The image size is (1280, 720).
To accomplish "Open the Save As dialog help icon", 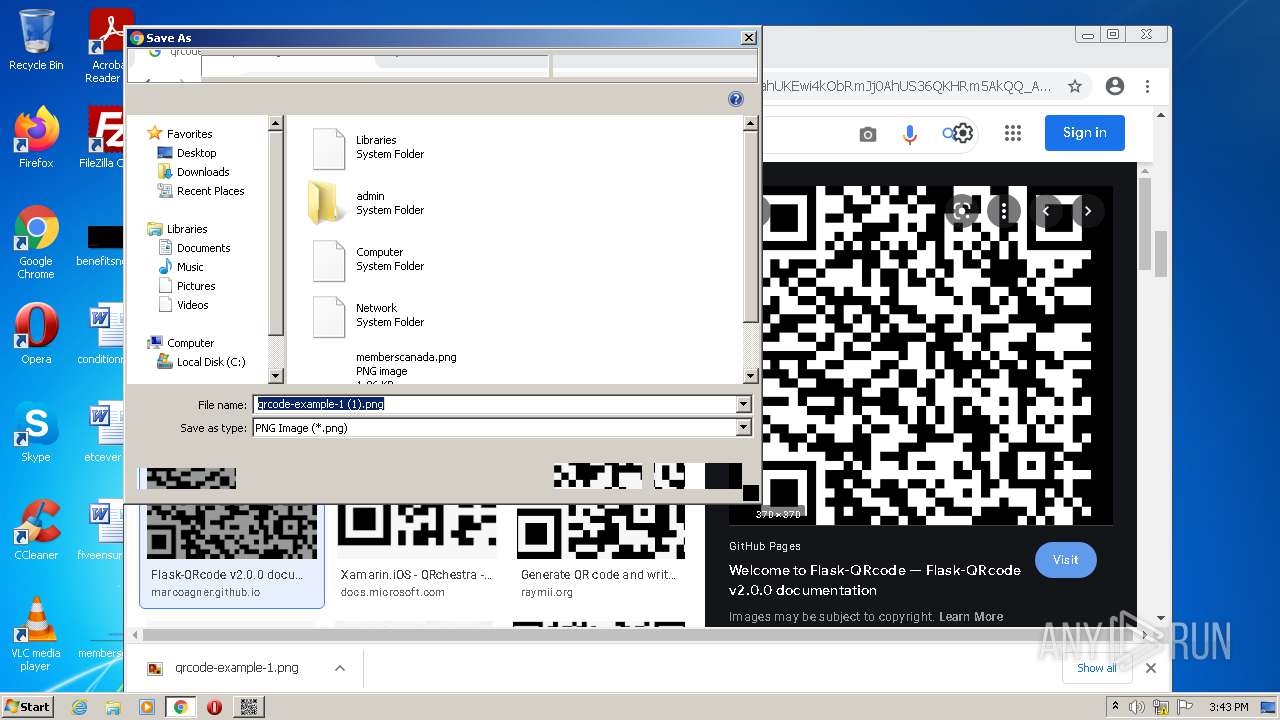I will point(736,99).
